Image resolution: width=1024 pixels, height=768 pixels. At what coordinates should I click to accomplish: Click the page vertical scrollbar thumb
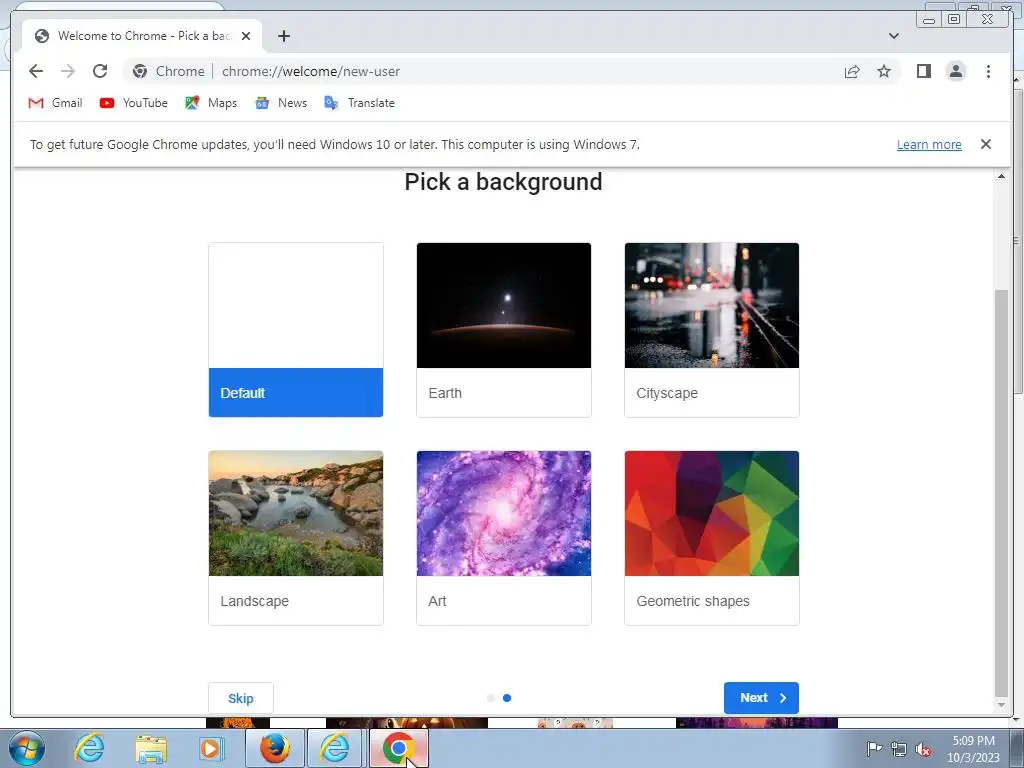click(x=1001, y=493)
